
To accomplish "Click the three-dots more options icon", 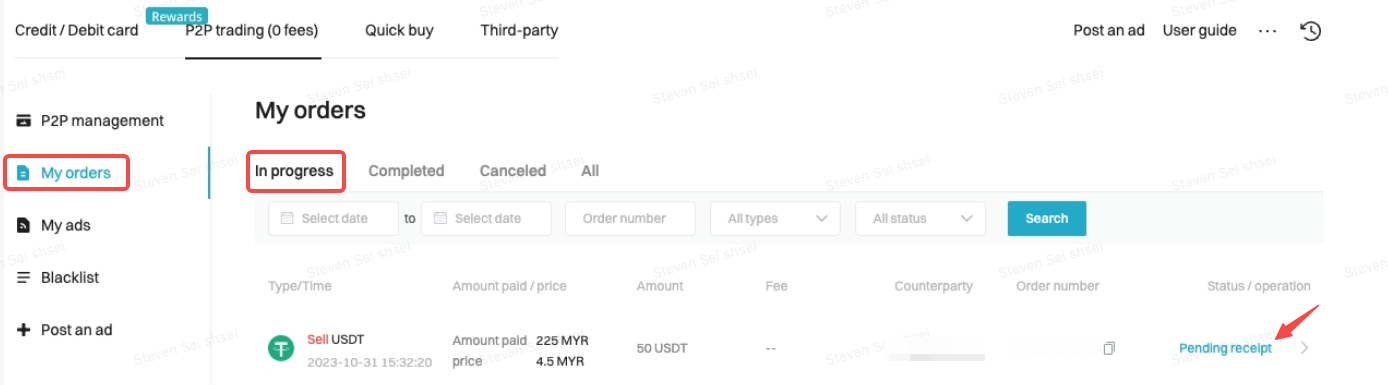I will click(x=1268, y=31).
